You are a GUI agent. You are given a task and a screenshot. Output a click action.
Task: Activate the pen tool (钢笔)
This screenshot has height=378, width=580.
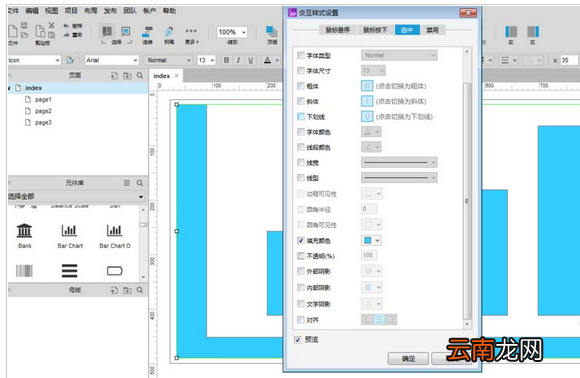coord(169,32)
